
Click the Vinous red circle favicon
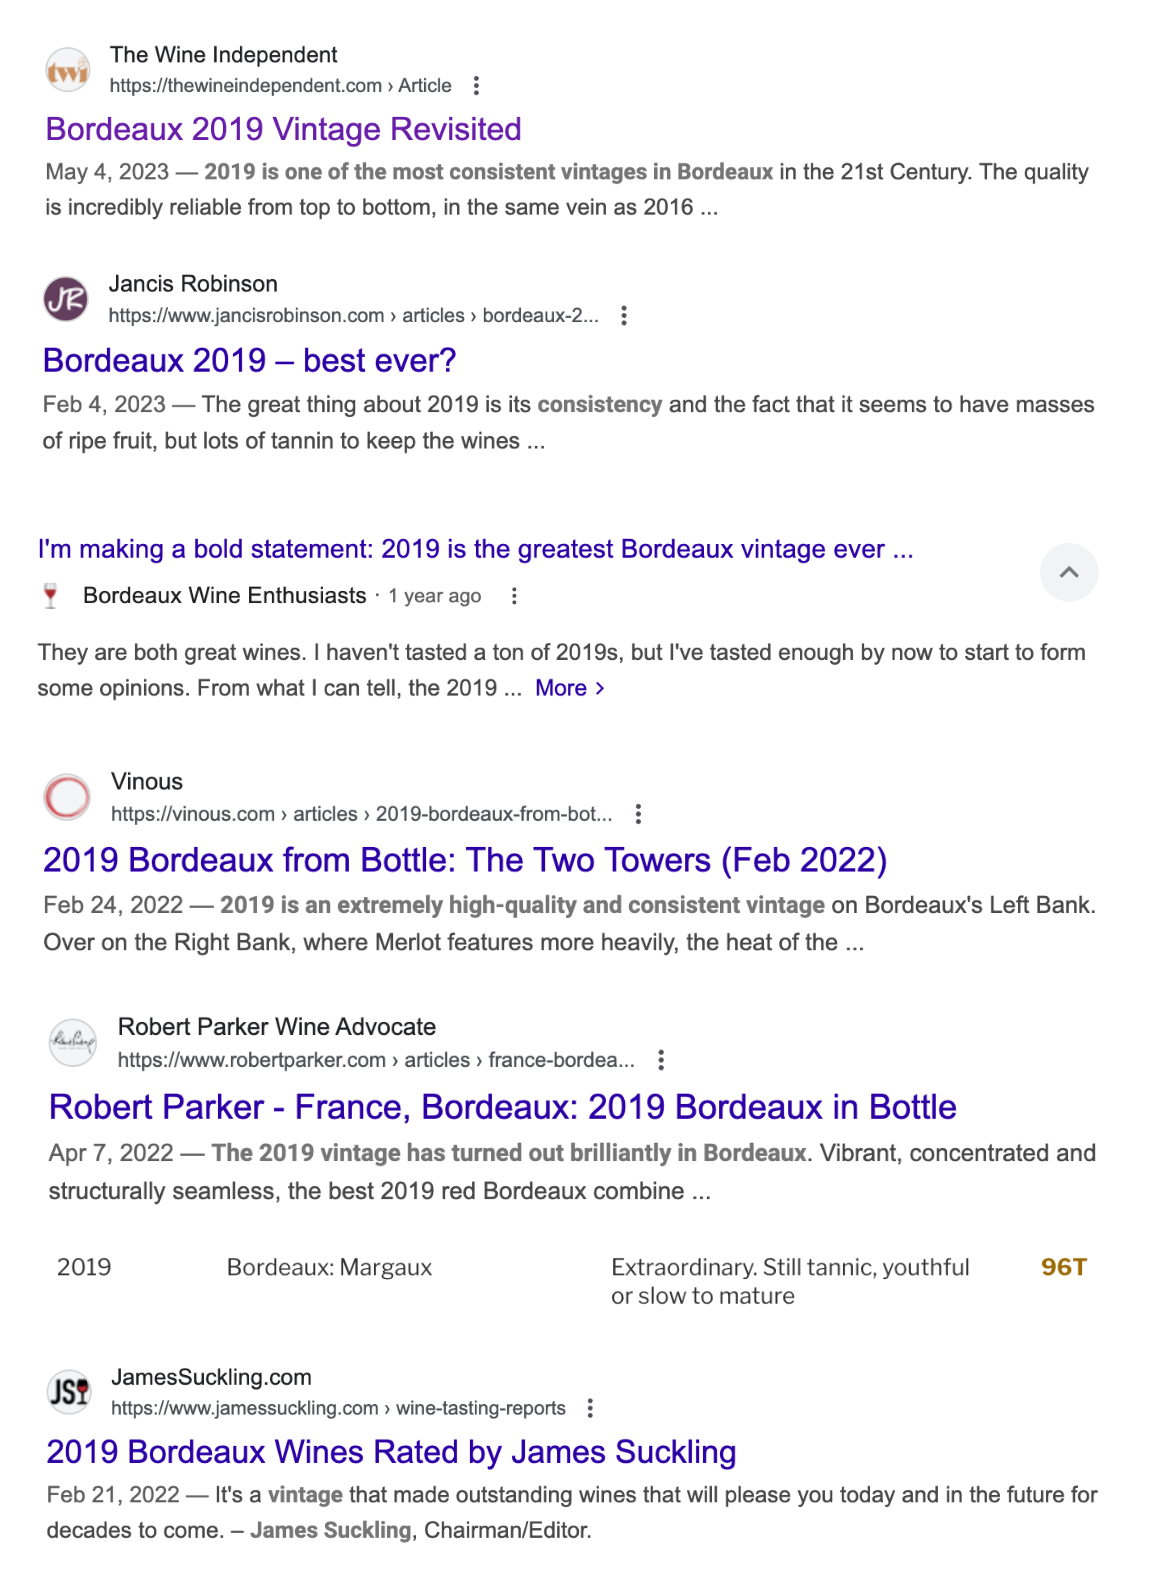[x=67, y=797]
